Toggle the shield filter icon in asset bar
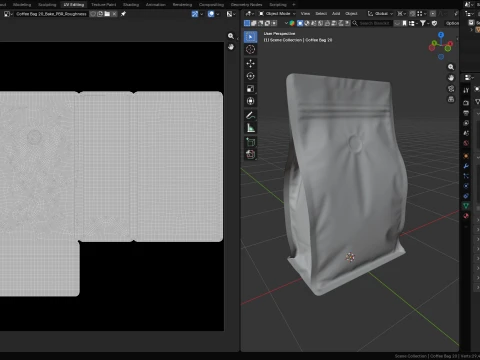 click(x=434, y=23)
